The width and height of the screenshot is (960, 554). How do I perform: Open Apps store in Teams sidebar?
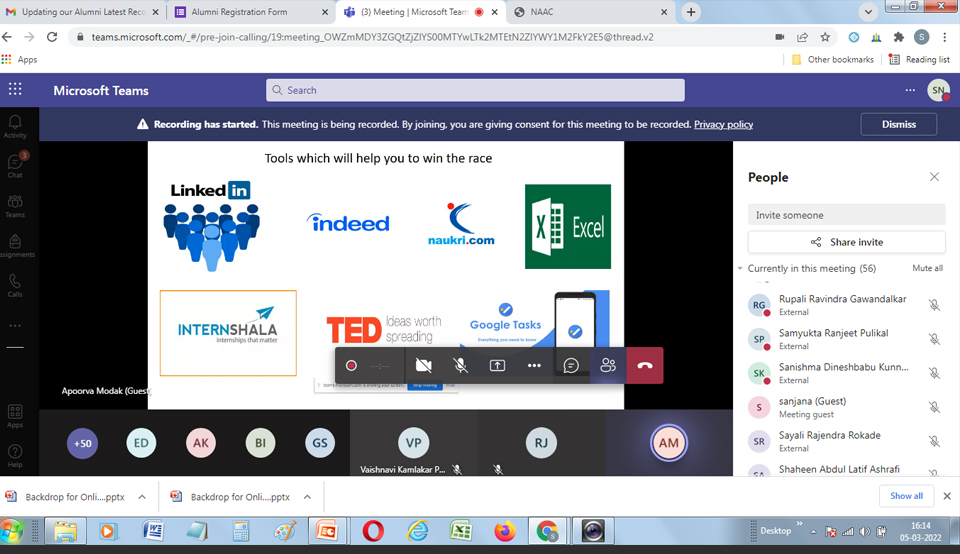[15, 416]
